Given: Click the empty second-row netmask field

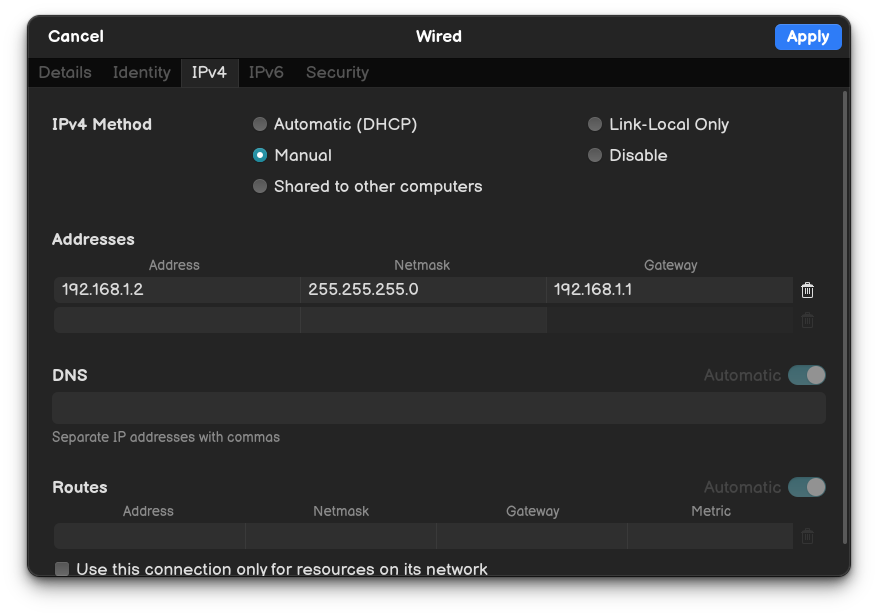Looking at the screenshot, I should 423,320.
